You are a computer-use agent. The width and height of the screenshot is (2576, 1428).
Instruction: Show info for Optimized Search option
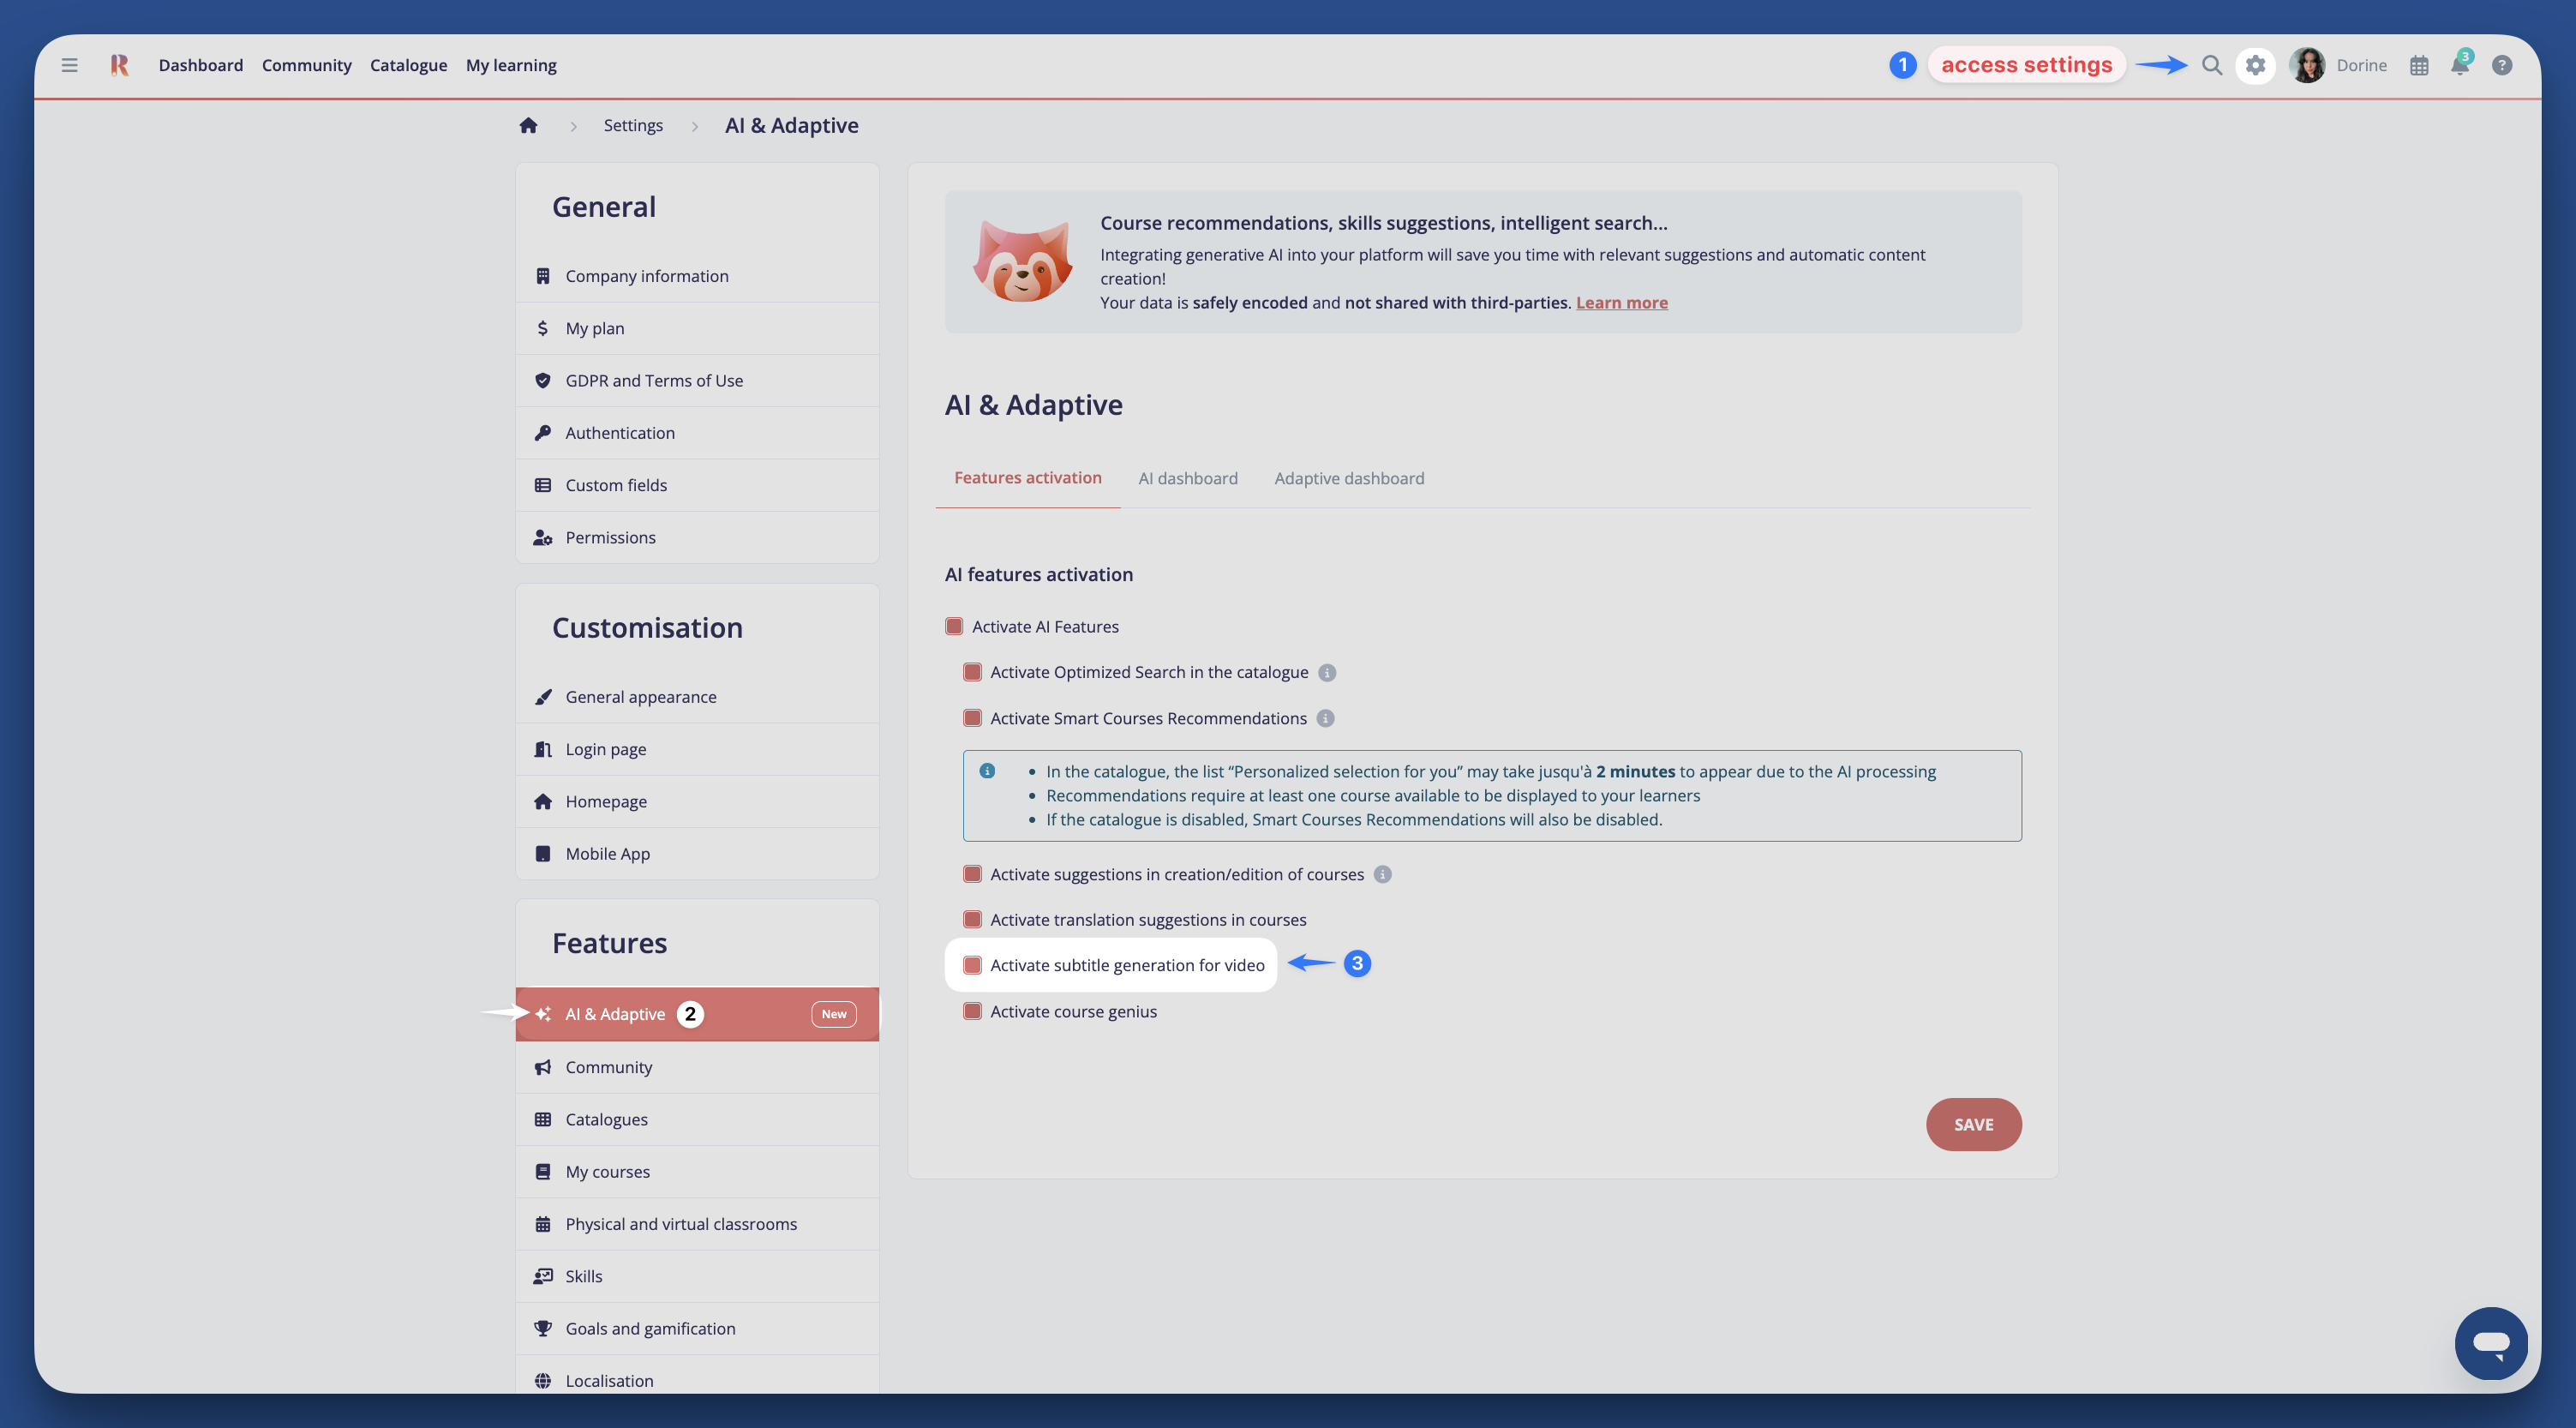coord(1327,673)
